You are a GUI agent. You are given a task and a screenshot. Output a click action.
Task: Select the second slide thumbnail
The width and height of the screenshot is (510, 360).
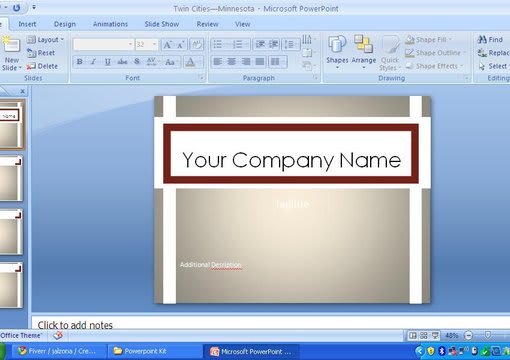coord(11,179)
